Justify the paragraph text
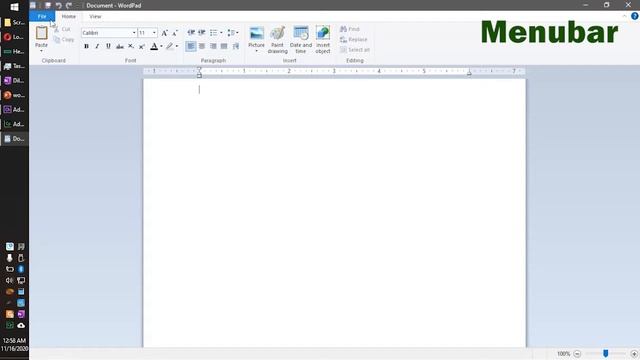640x360 pixels. click(224, 46)
